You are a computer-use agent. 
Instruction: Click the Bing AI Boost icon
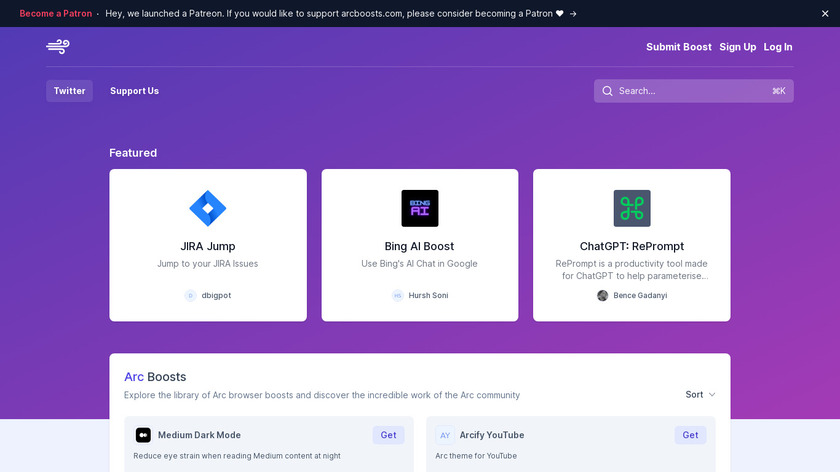419,208
